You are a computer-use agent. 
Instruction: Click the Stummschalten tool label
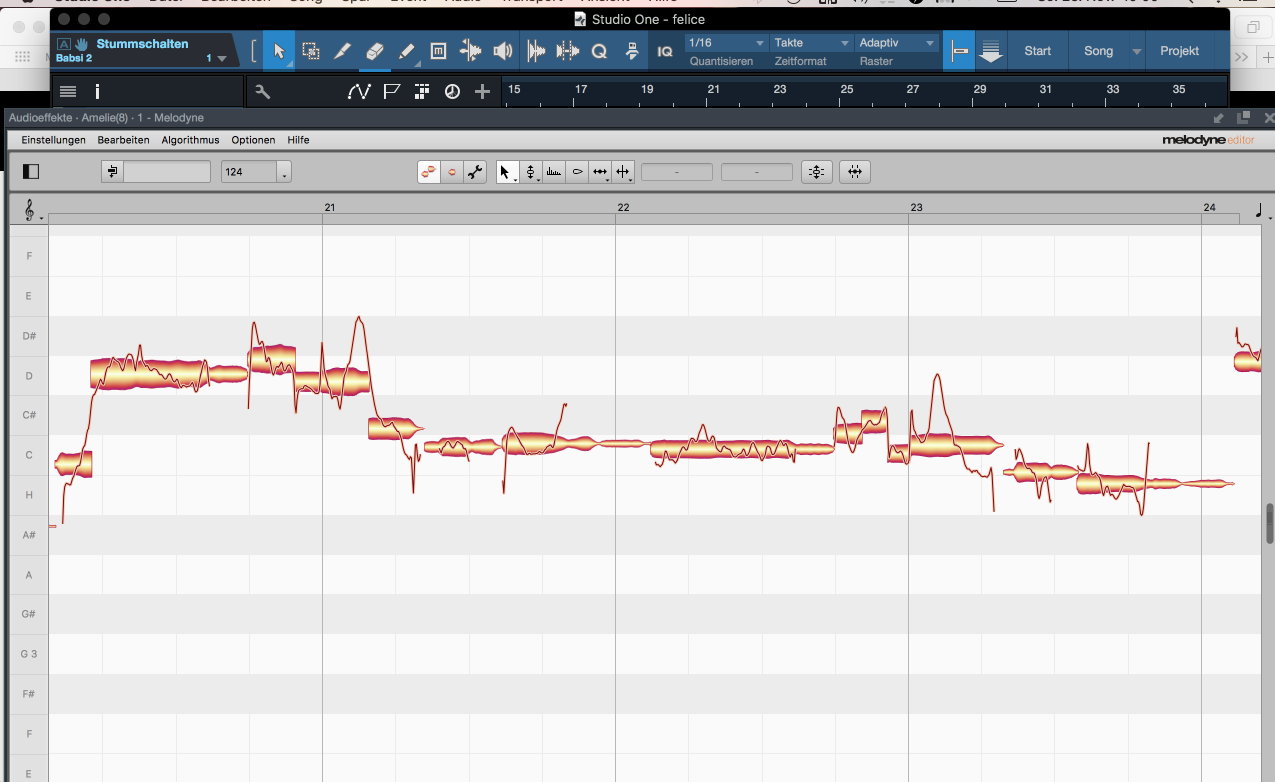(142, 44)
